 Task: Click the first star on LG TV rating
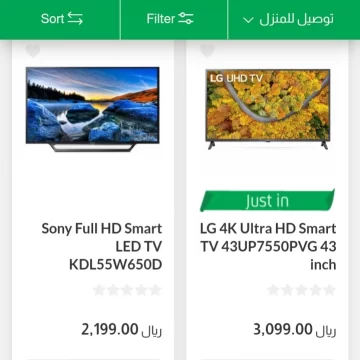273,290
